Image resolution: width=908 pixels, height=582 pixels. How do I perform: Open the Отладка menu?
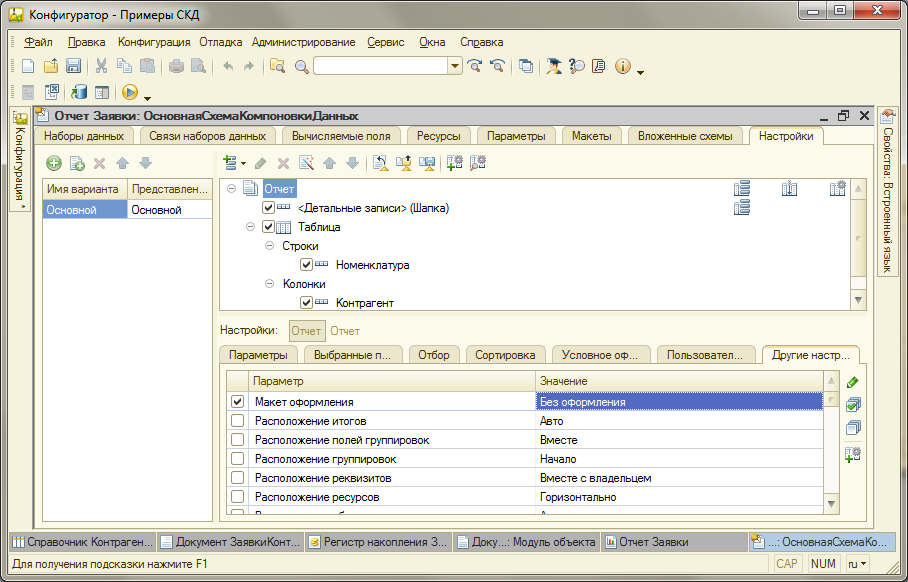(221, 42)
